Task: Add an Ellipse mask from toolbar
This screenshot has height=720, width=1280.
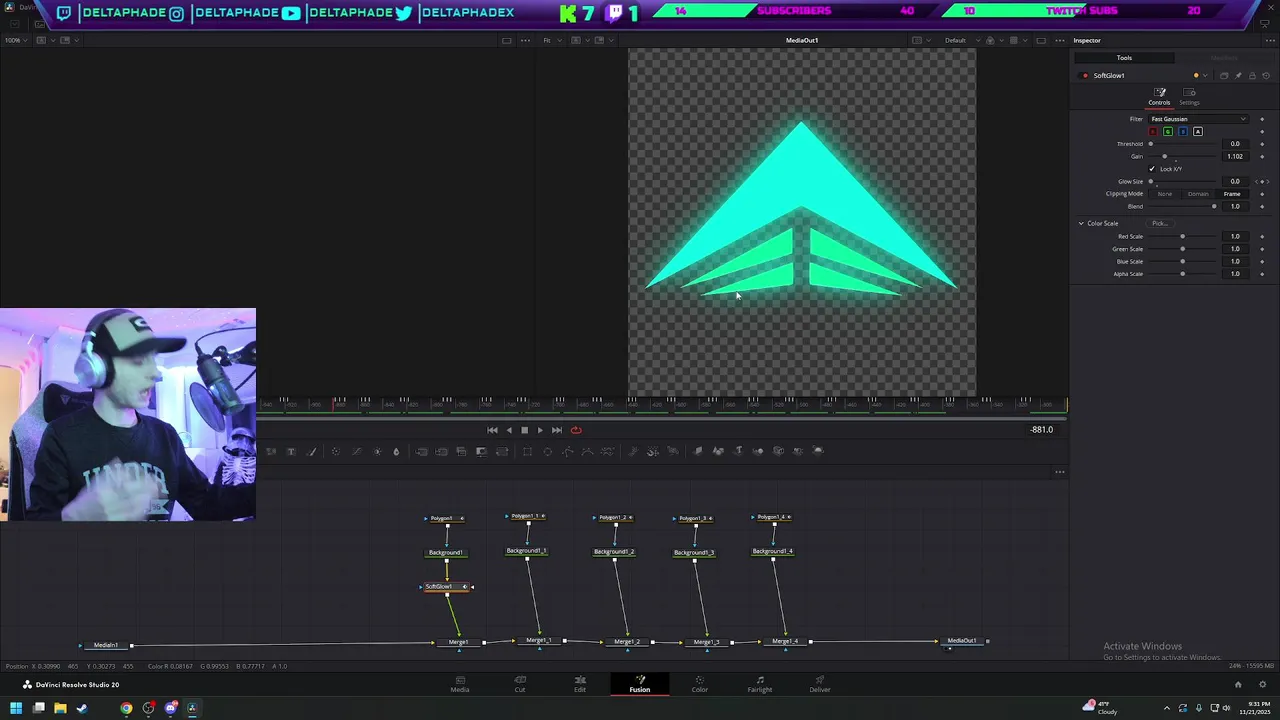Action: (x=547, y=451)
